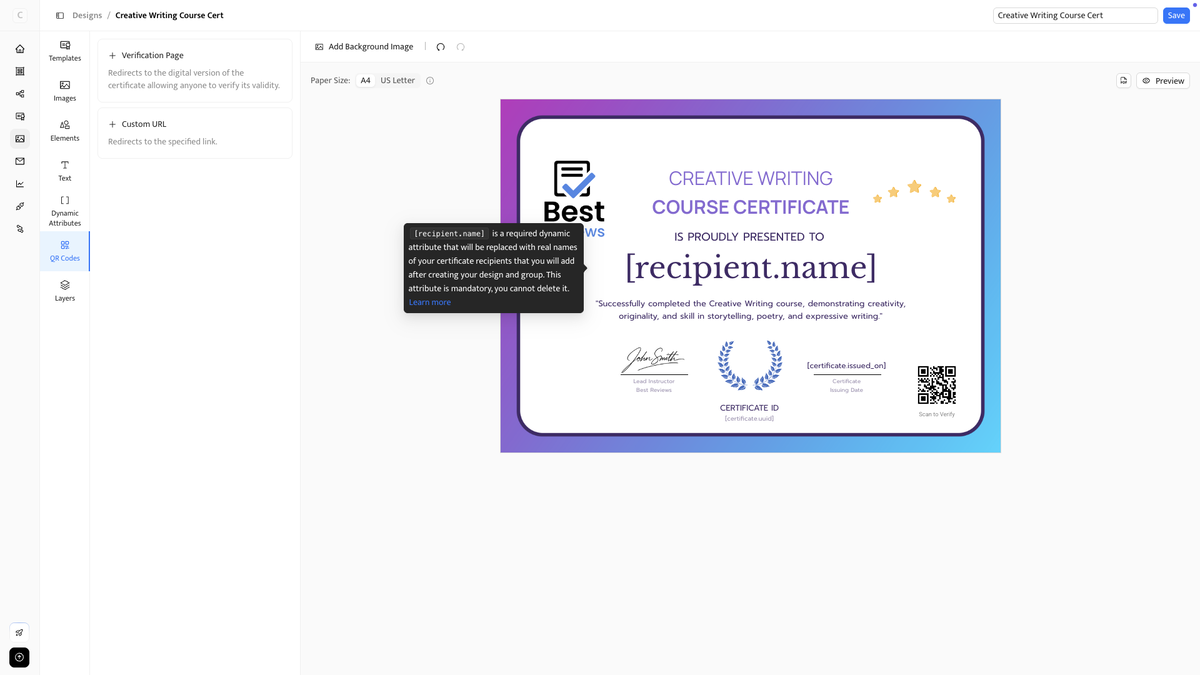The width and height of the screenshot is (1200, 675).
Task: Download the certificate as PDF
Action: coord(1123,80)
